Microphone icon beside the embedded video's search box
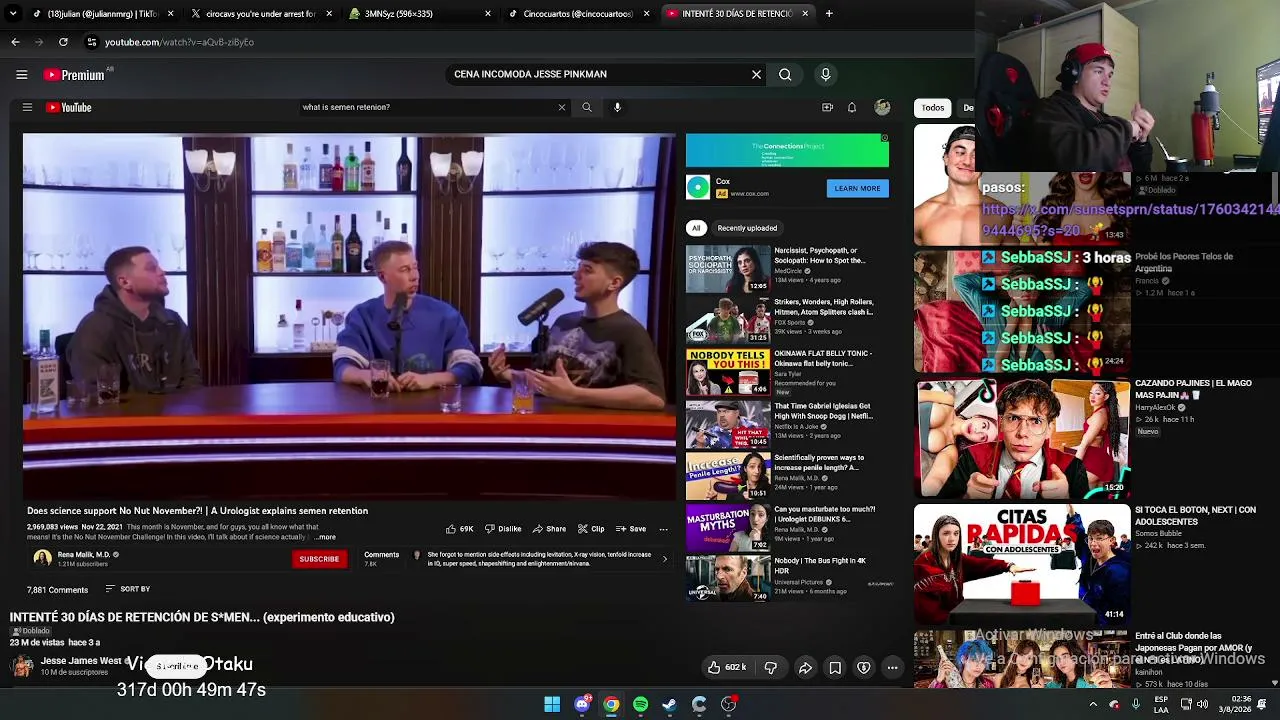The height and width of the screenshot is (720, 1280). point(617,107)
